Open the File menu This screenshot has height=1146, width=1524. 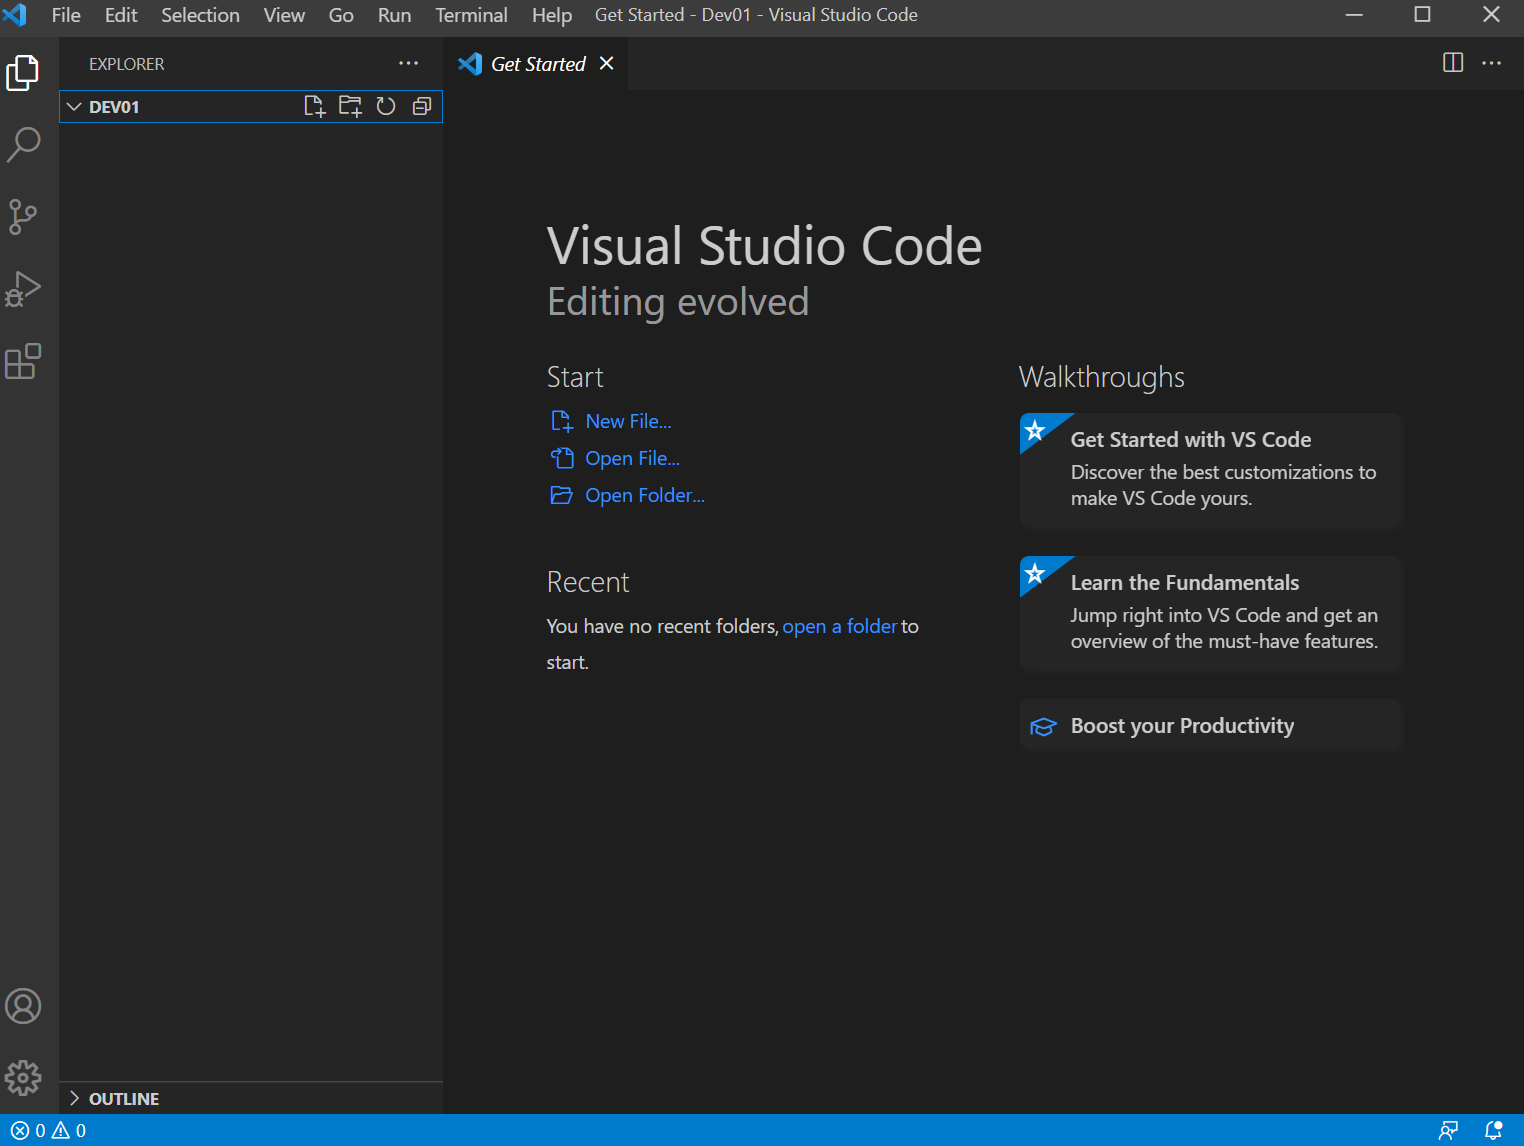pos(66,15)
